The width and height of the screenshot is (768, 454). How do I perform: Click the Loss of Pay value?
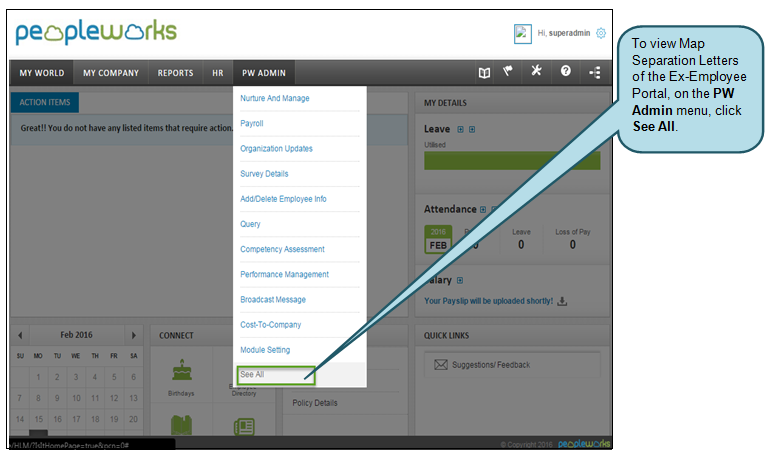pos(573,245)
